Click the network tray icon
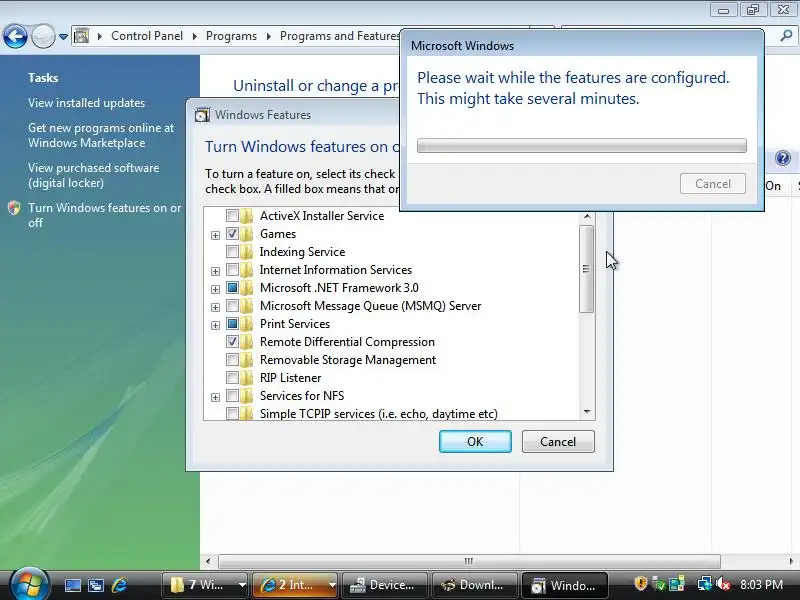800x600 pixels. 705,584
